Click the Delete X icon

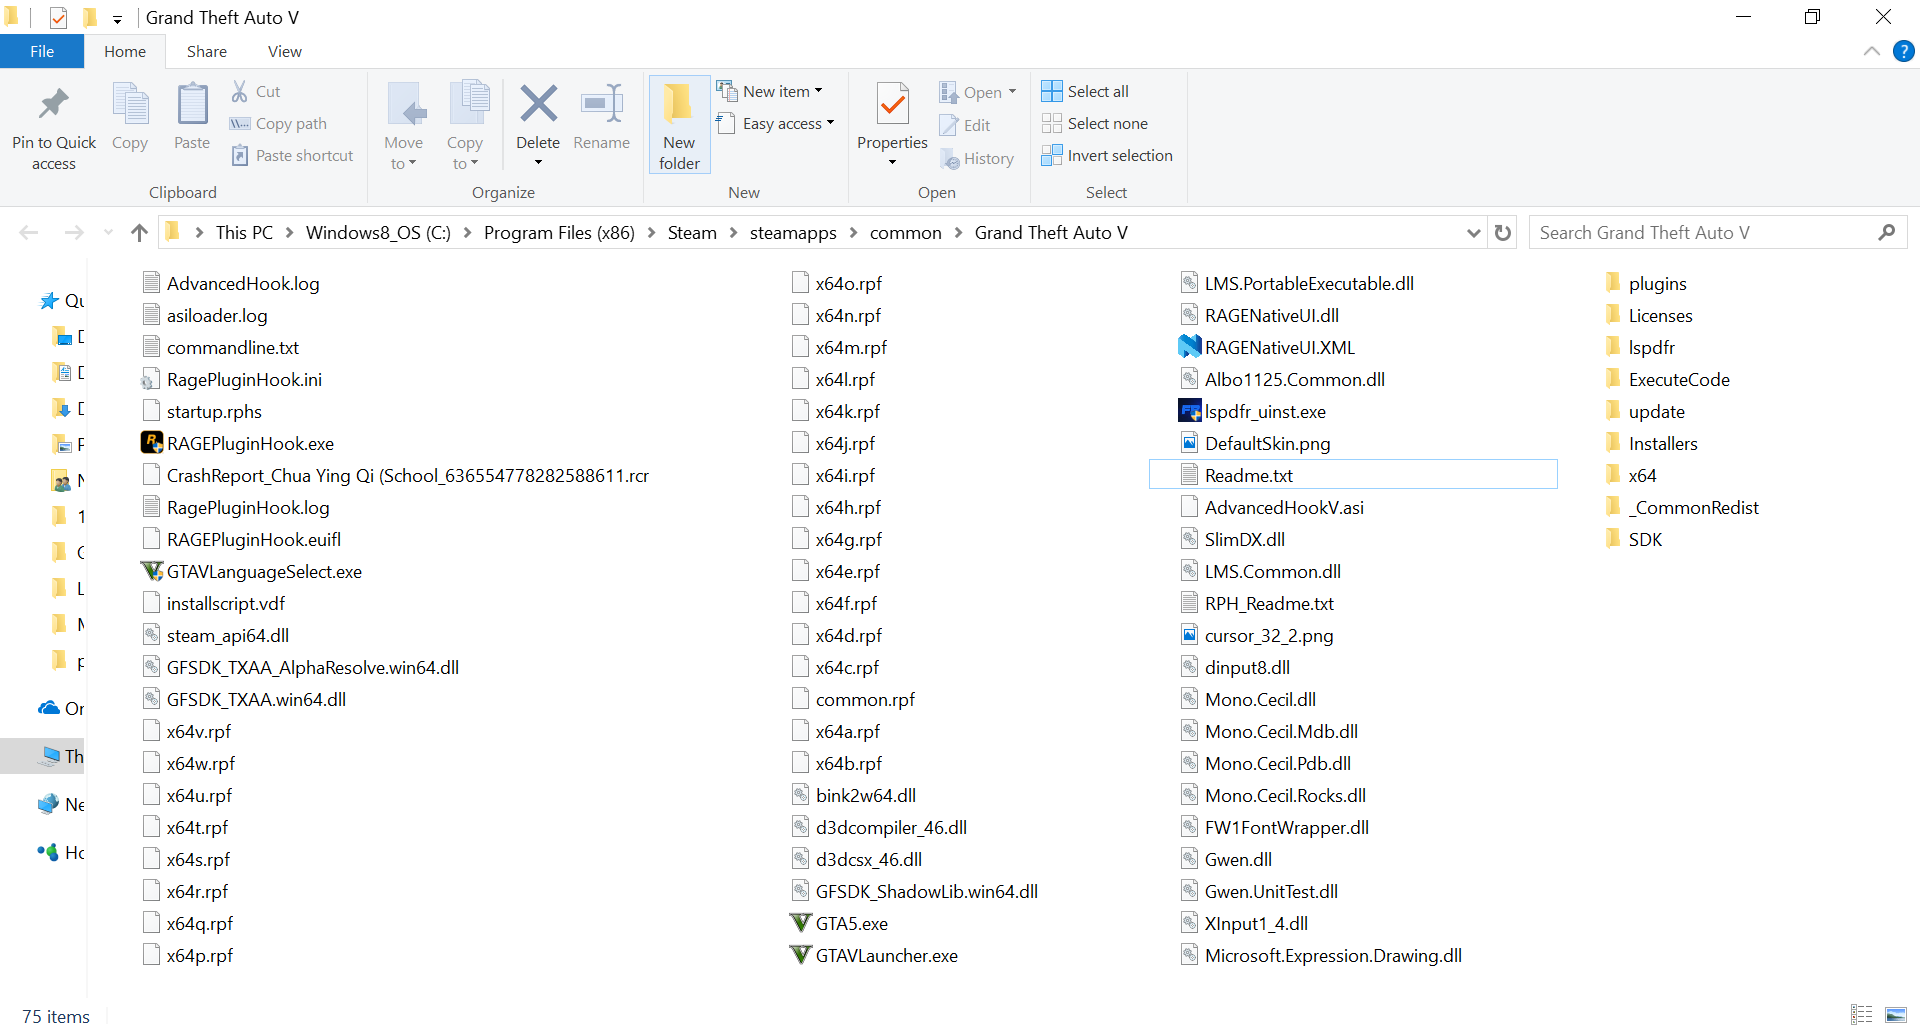pyautogui.click(x=538, y=103)
